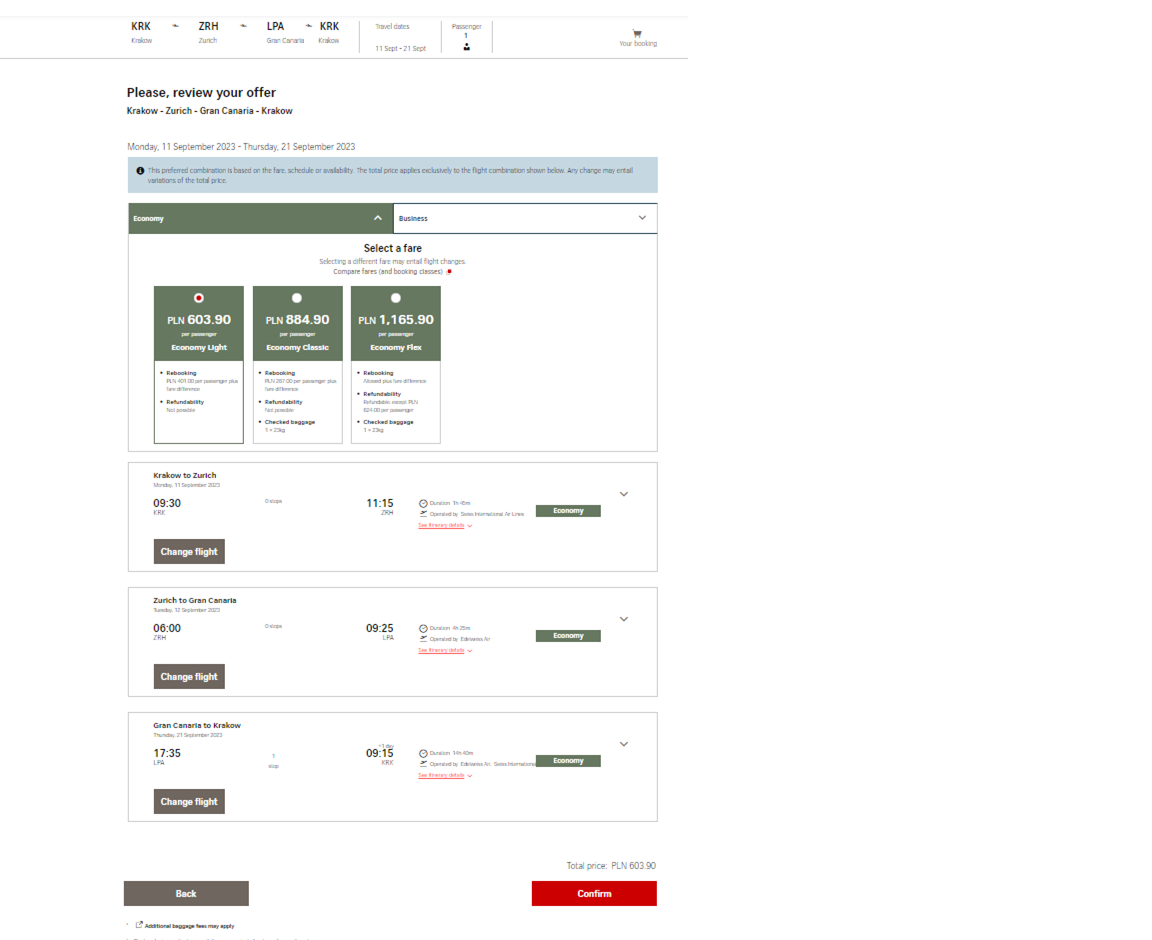1152x940 pixels.
Task: Click the PLN 884.90 Economy Classic price
Action: coord(298,320)
